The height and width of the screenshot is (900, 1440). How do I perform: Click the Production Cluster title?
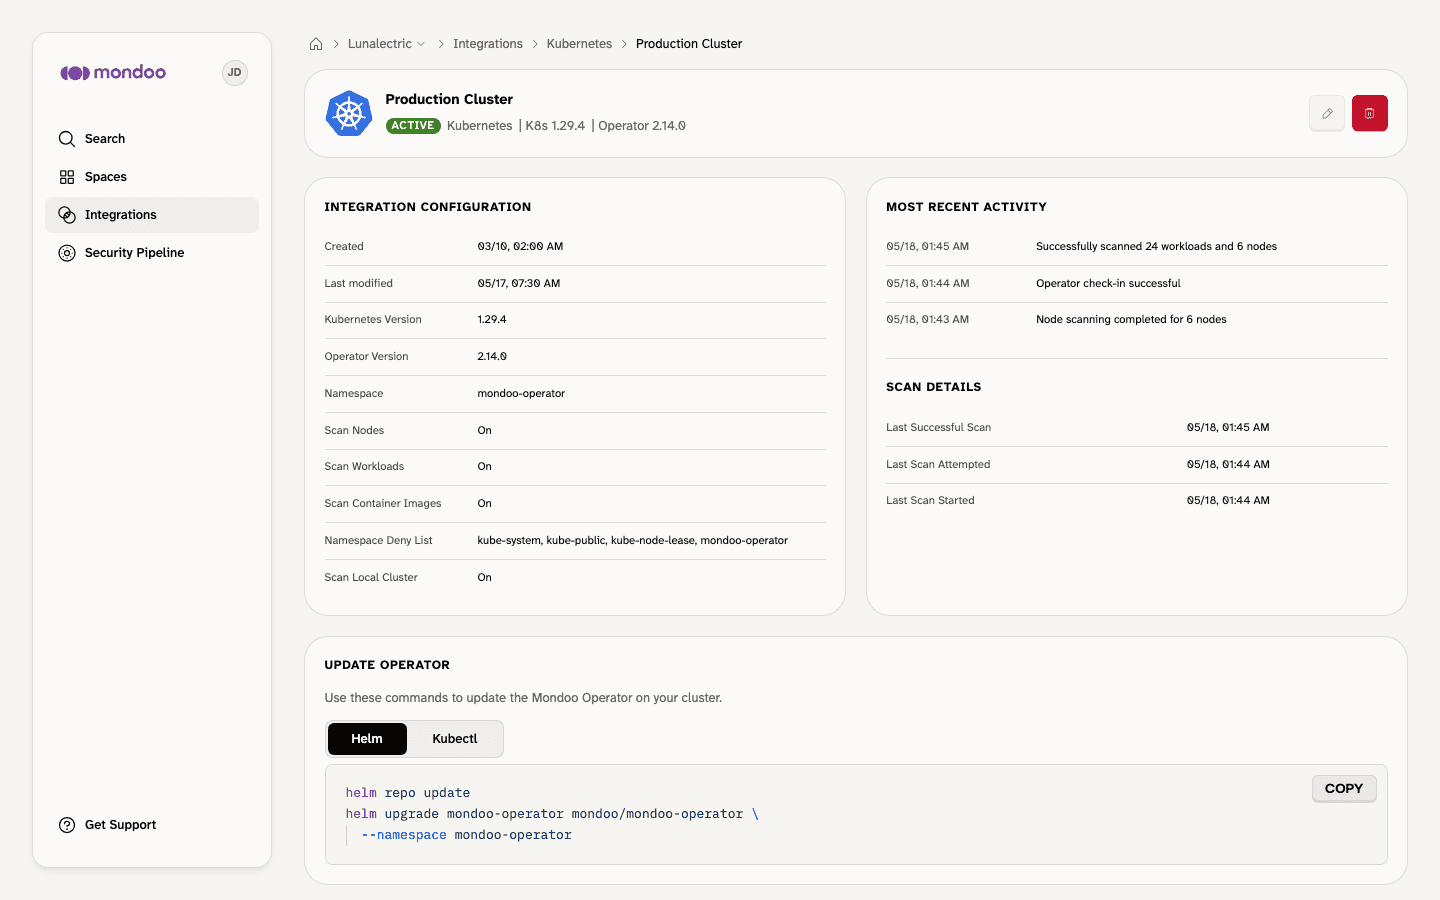(x=449, y=99)
